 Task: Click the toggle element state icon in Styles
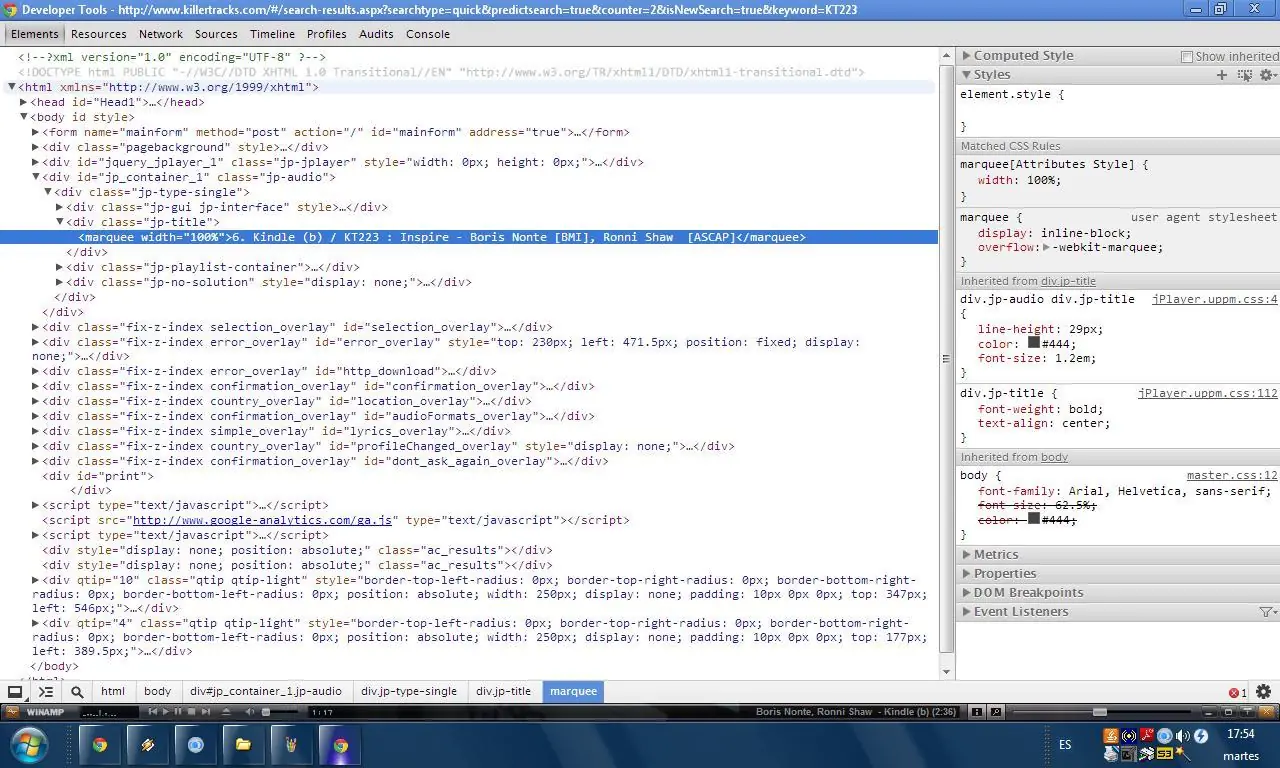point(1244,75)
